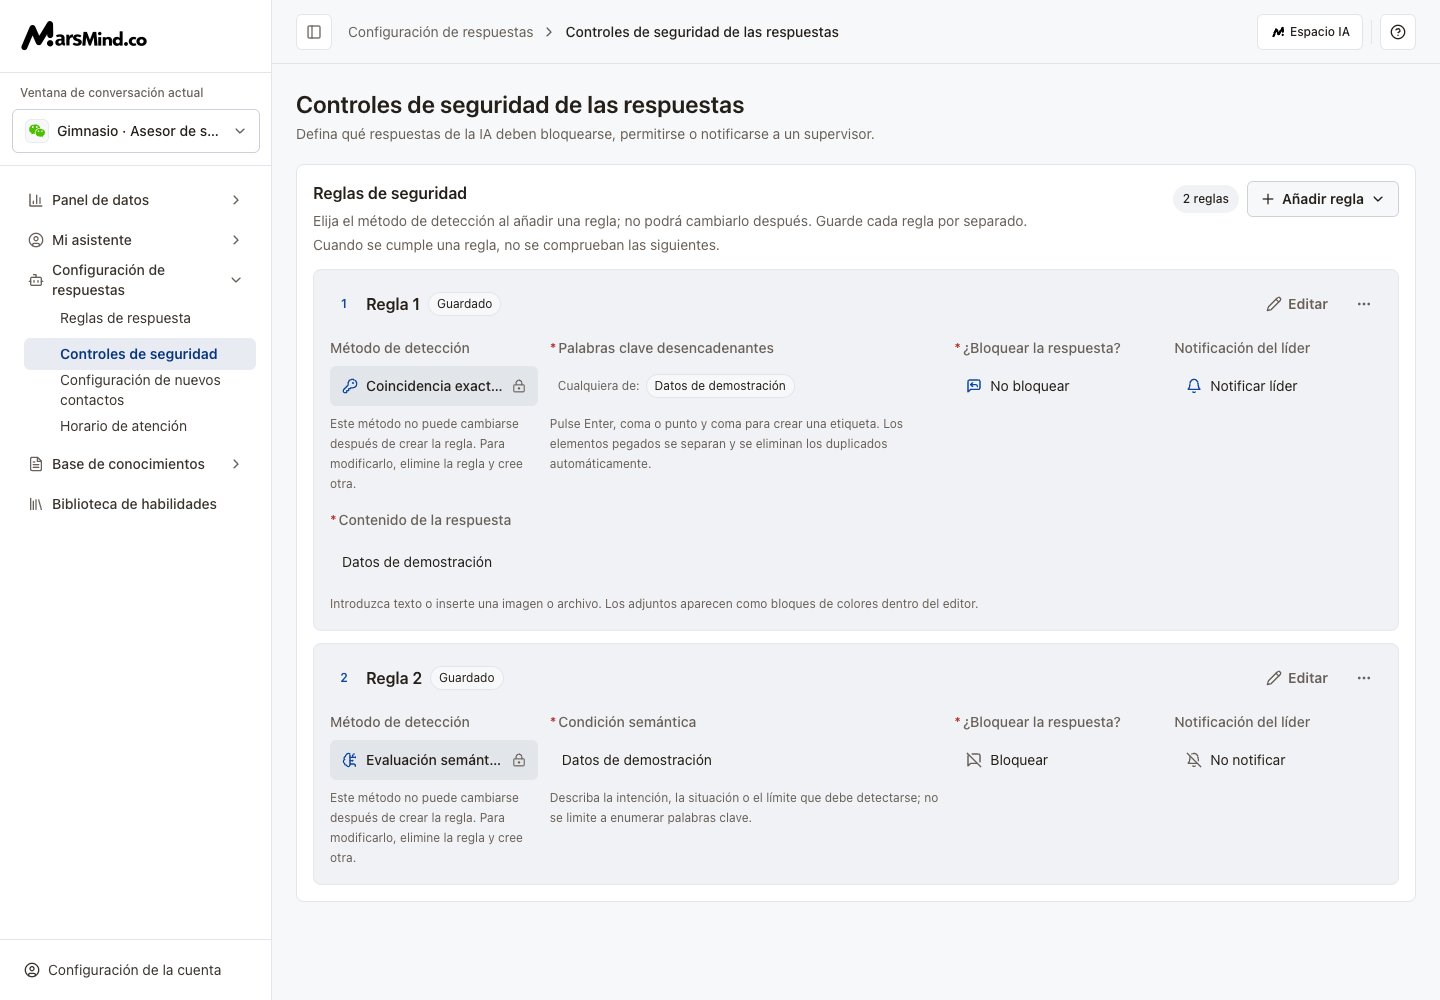1440x1000 pixels.
Task: Open the Espacio IA button
Action: [1310, 32]
